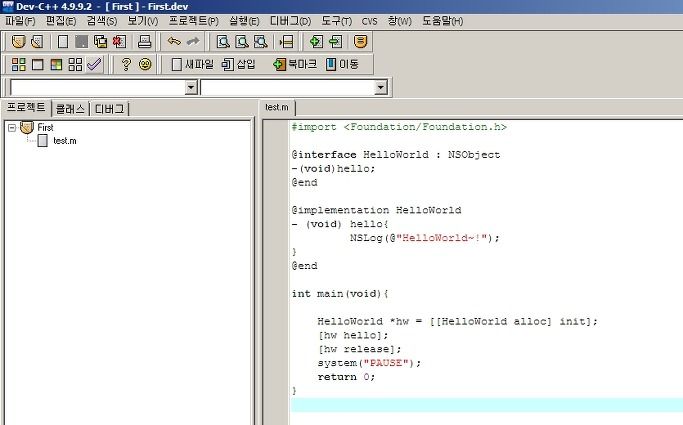
Task: Click the Dev-C++ title bar app icon
Action: click(x=7, y=7)
